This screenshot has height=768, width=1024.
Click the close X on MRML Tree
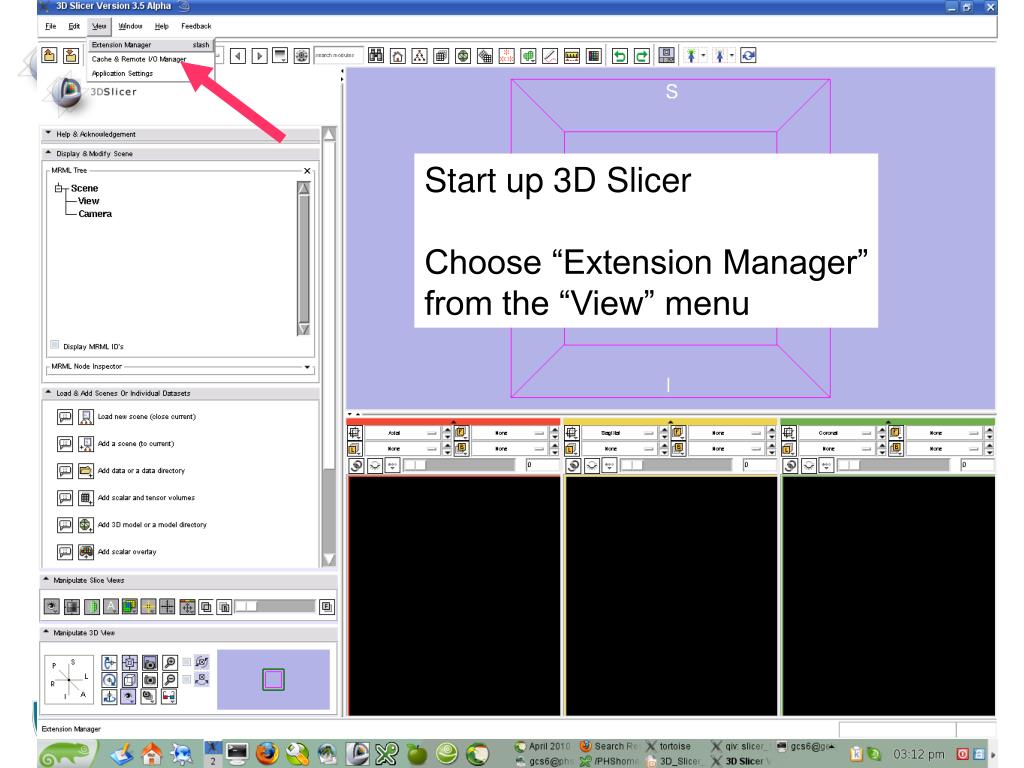(307, 170)
